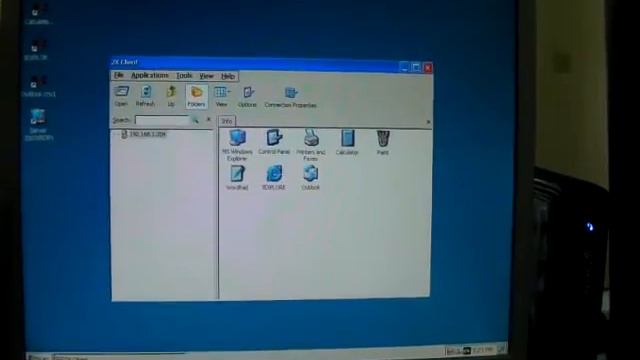Open Connection Properties in toolbar
The height and width of the screenshot is (360, 640).
pyautogui.click(x=290, y=97)
